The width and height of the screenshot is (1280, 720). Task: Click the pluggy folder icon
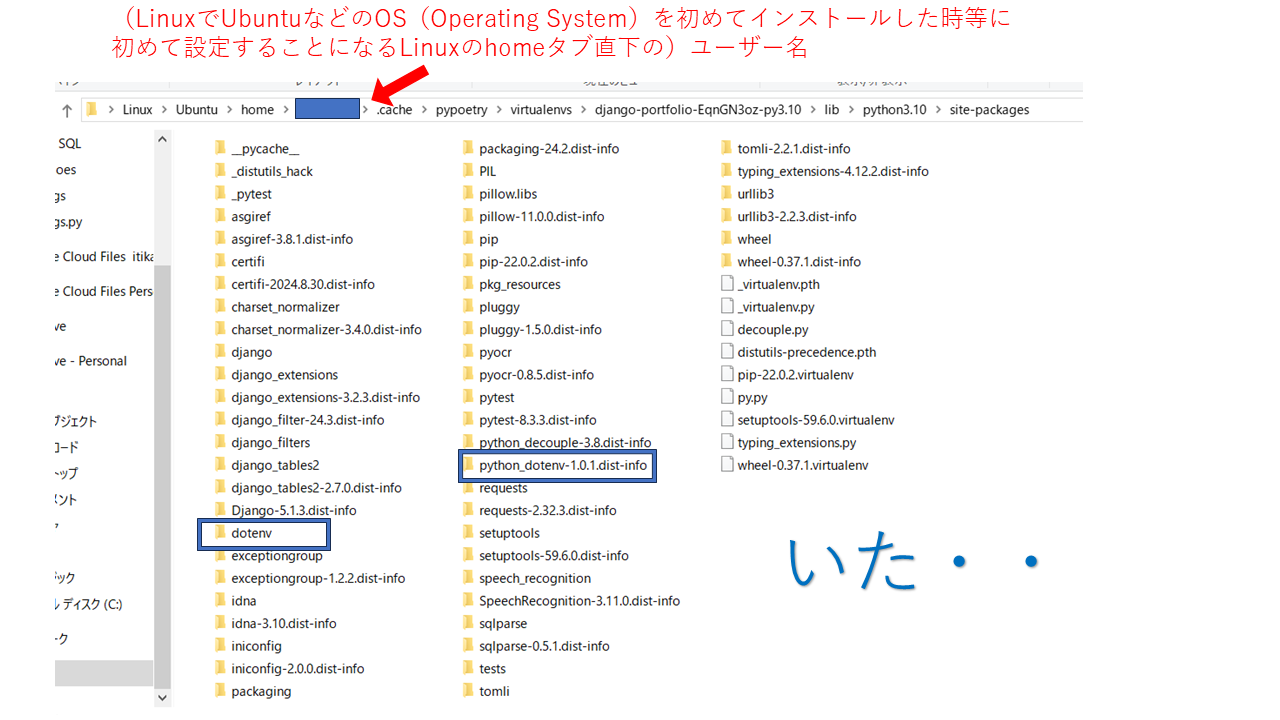[x=468, y=307]
